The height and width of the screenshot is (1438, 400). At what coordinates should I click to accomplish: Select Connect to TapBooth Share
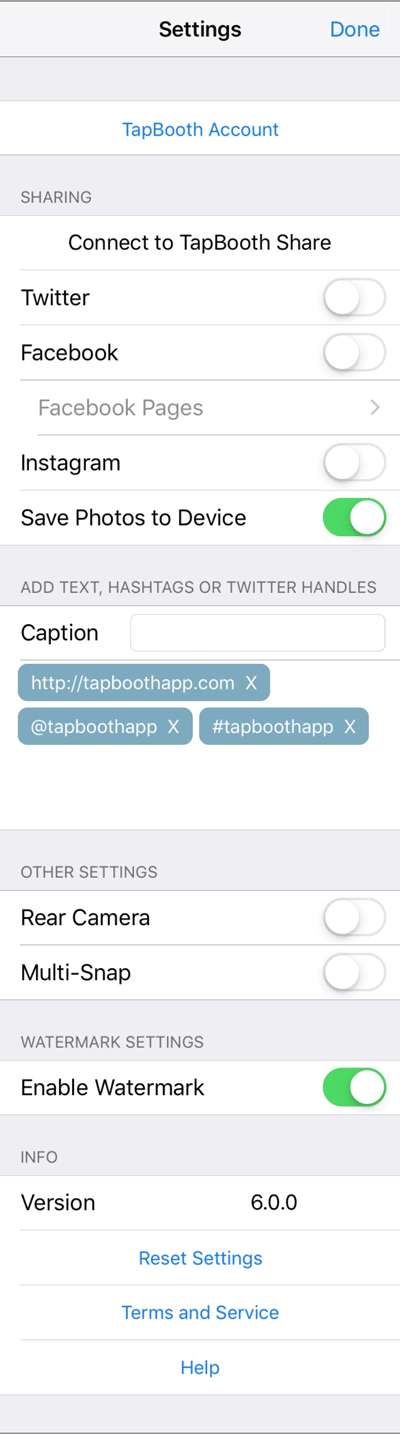tap(200, 243)
